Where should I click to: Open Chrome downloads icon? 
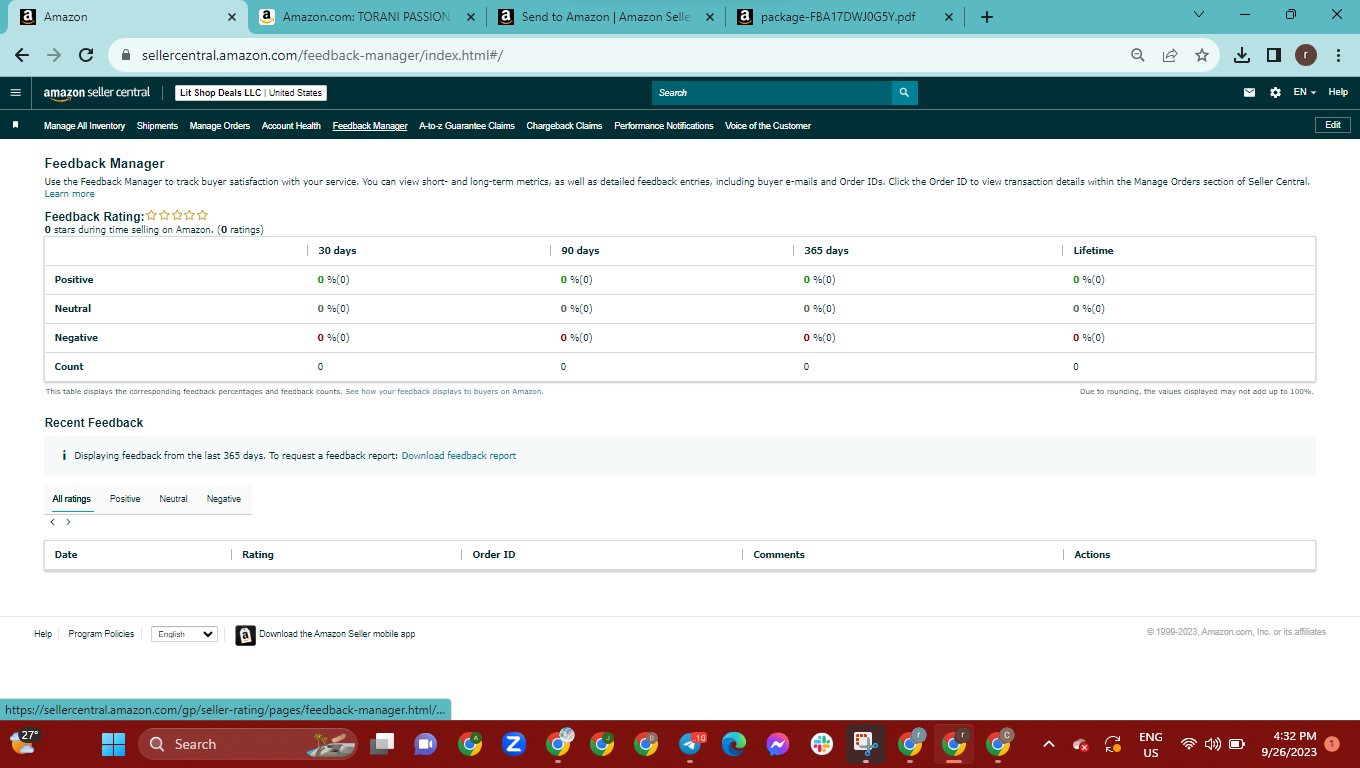(x=1242, y=55)
